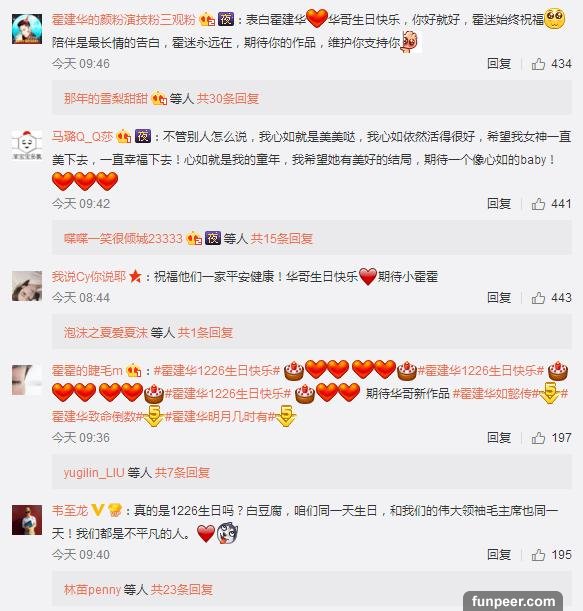Open hashtag #霍建华明月几时有#
This screenshot has width=583, height=611.
(x=221, y=417)
